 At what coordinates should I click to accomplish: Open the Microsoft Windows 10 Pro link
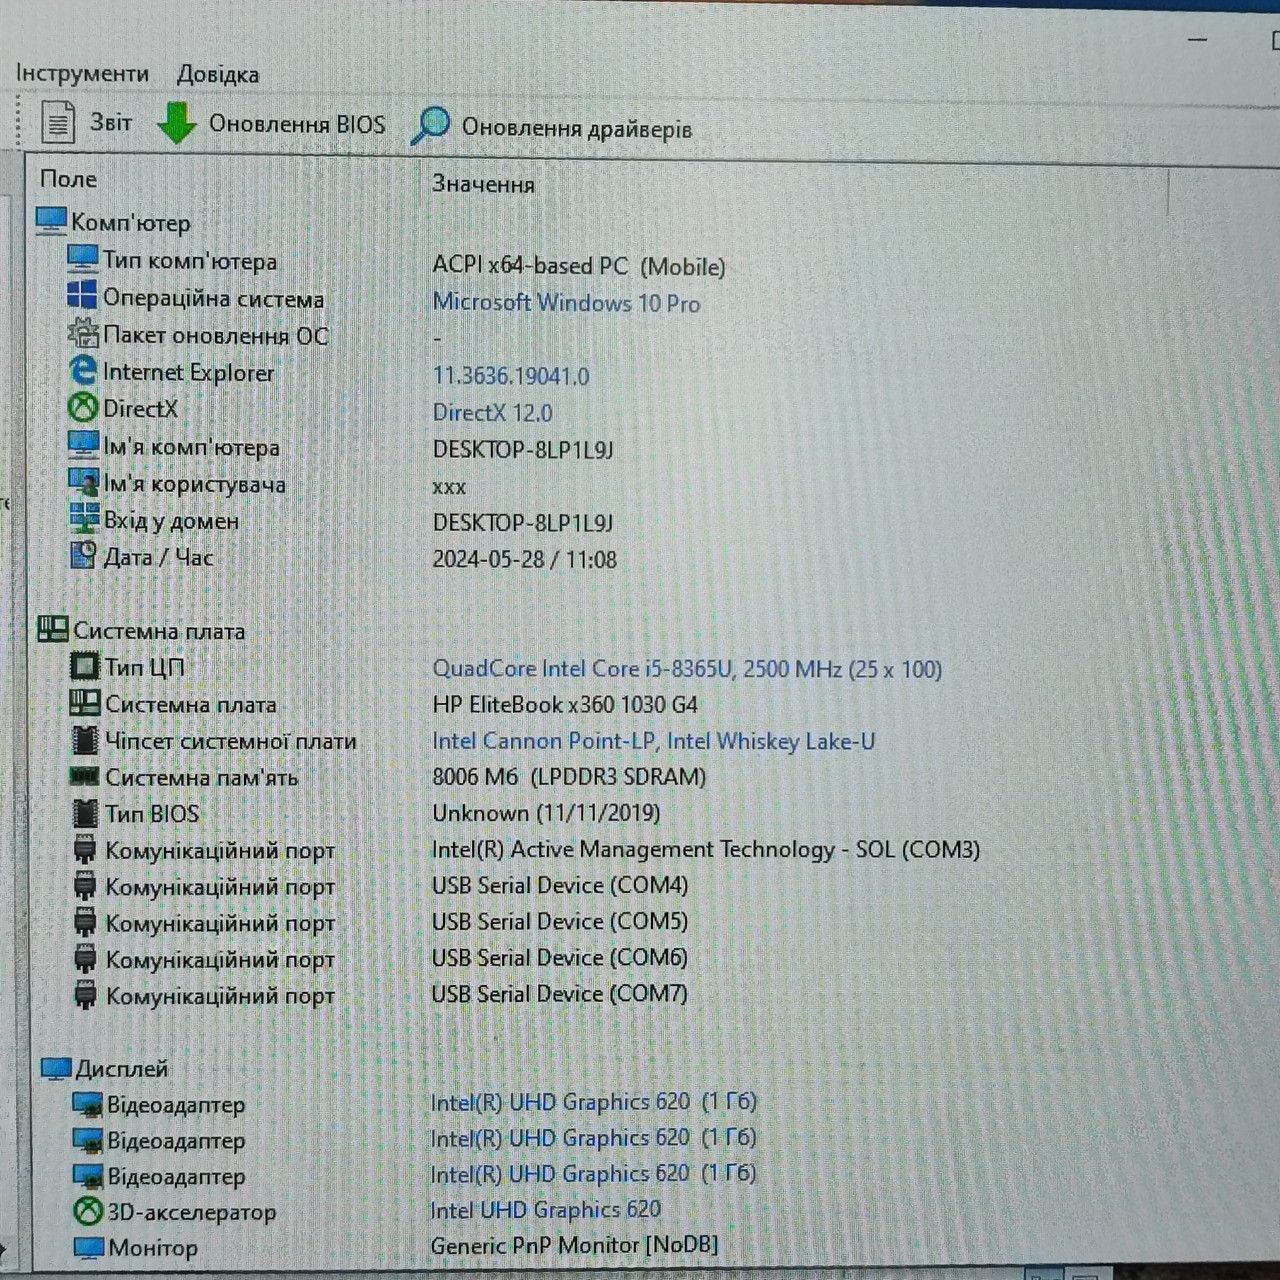(566, 302)
